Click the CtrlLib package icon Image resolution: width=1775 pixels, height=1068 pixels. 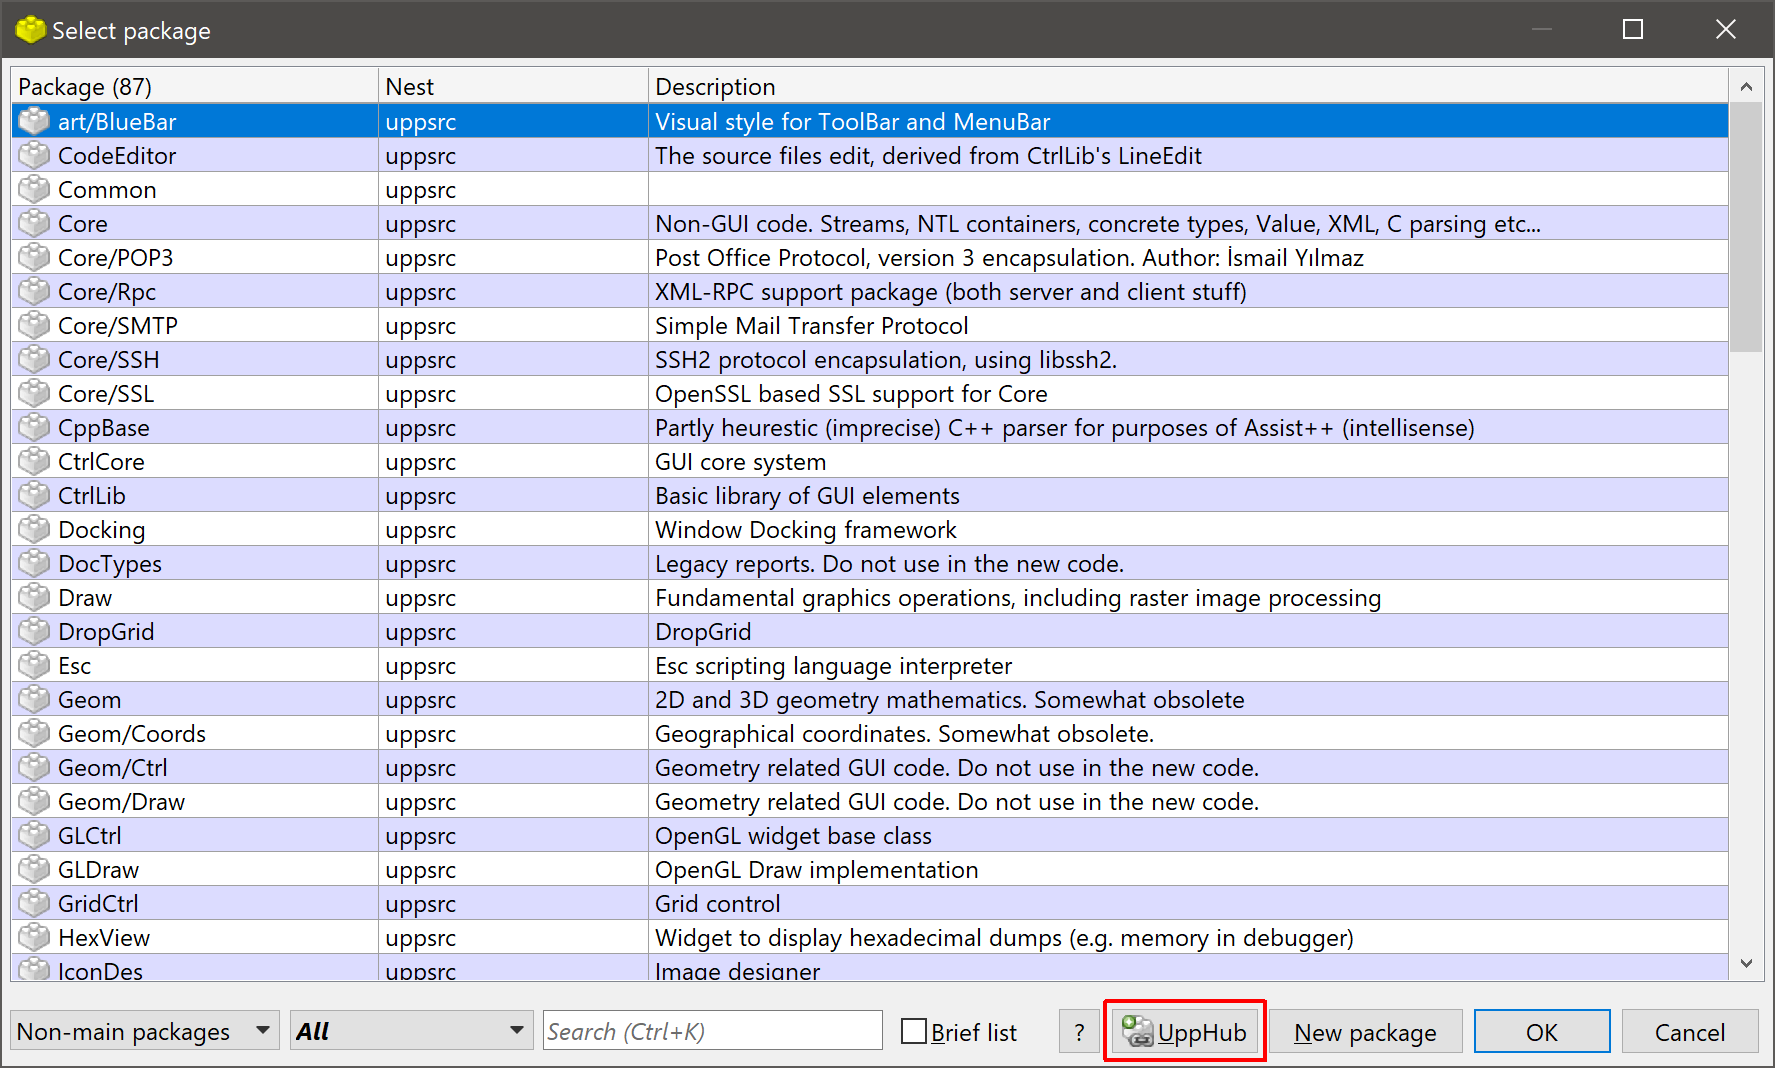[x=34, y=495]
